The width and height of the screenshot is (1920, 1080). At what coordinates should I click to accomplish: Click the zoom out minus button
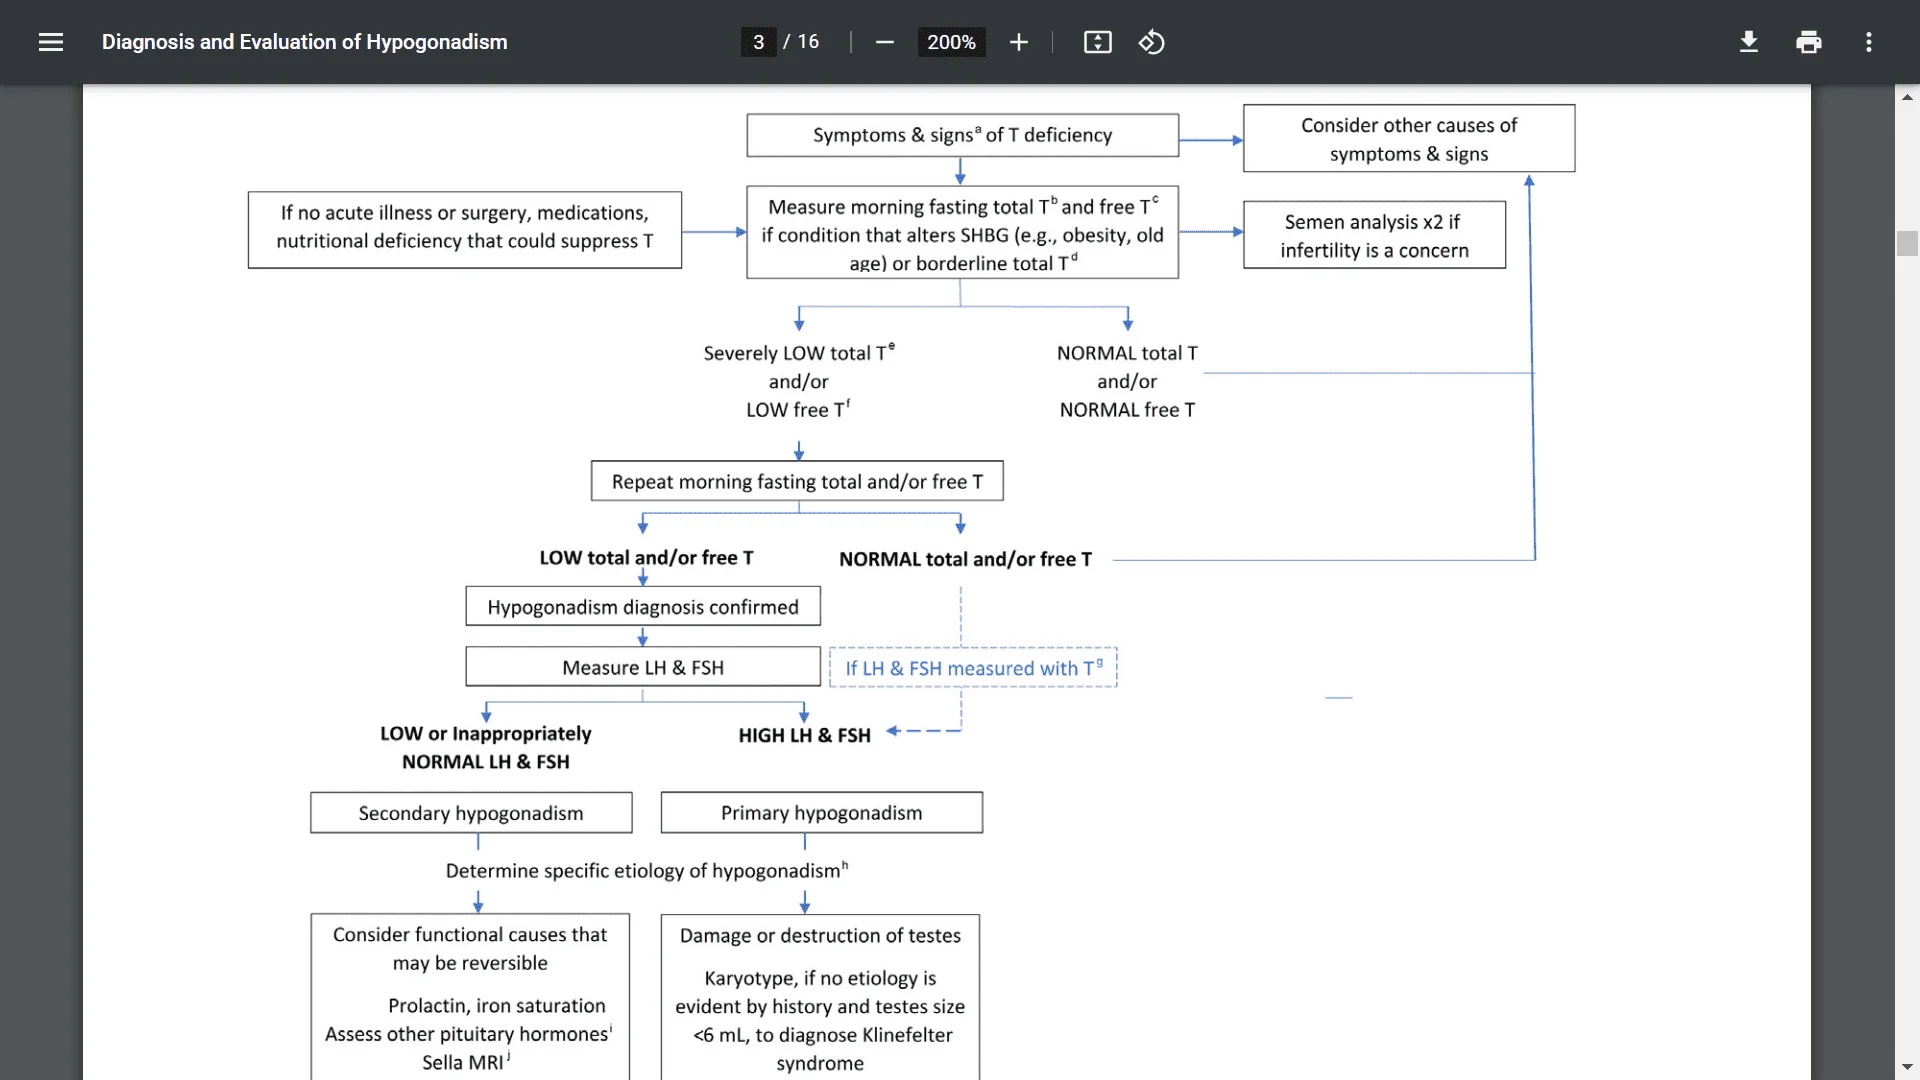[885, 42]
